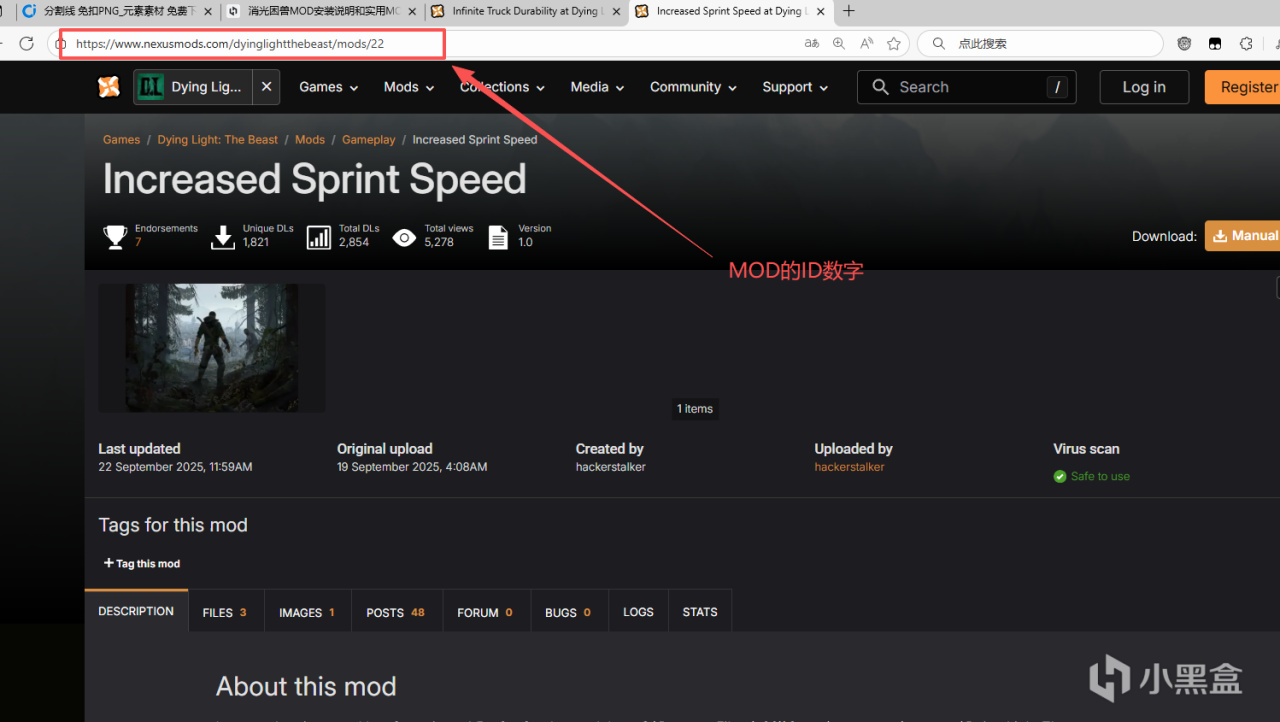Expand the Support dropdown menu
The image size is (1280, 722).
click(x=795, y=87)
